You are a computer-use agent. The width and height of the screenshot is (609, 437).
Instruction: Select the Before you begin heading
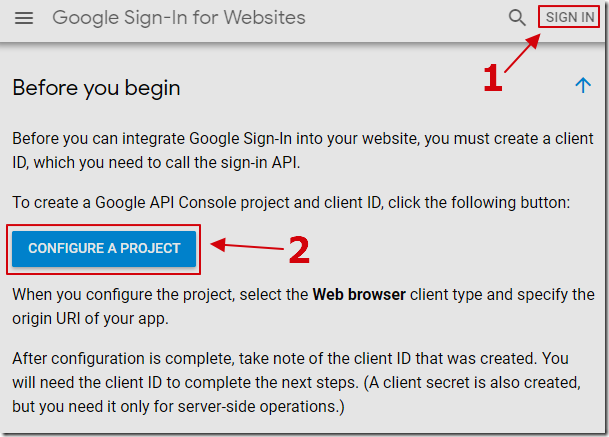pos(96,88)
